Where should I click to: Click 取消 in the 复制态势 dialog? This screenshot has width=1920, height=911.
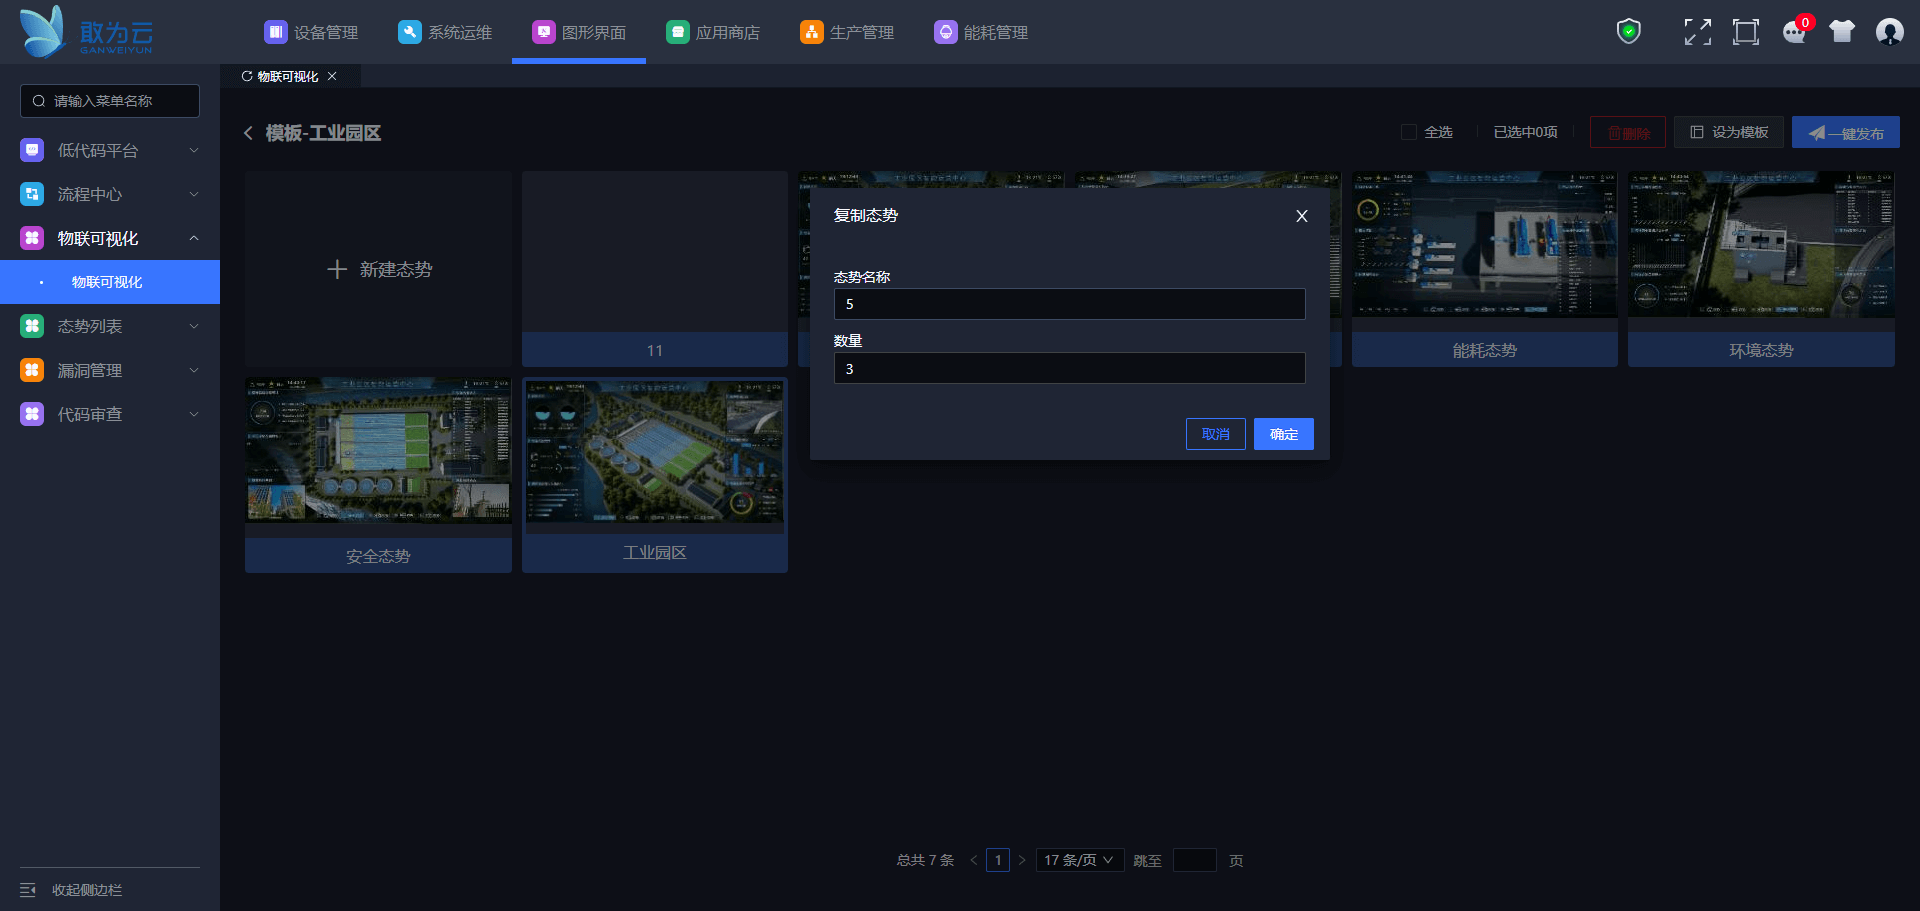pyautogui.click(x=1216, y=434)
